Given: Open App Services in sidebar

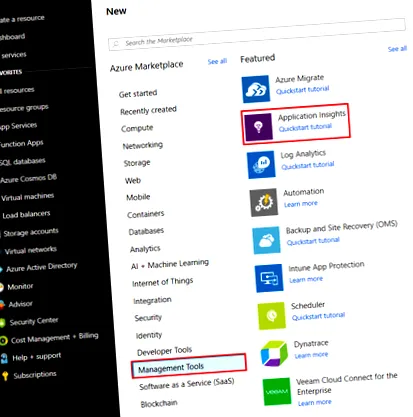Looking at the screenshot, I should 19,126.
